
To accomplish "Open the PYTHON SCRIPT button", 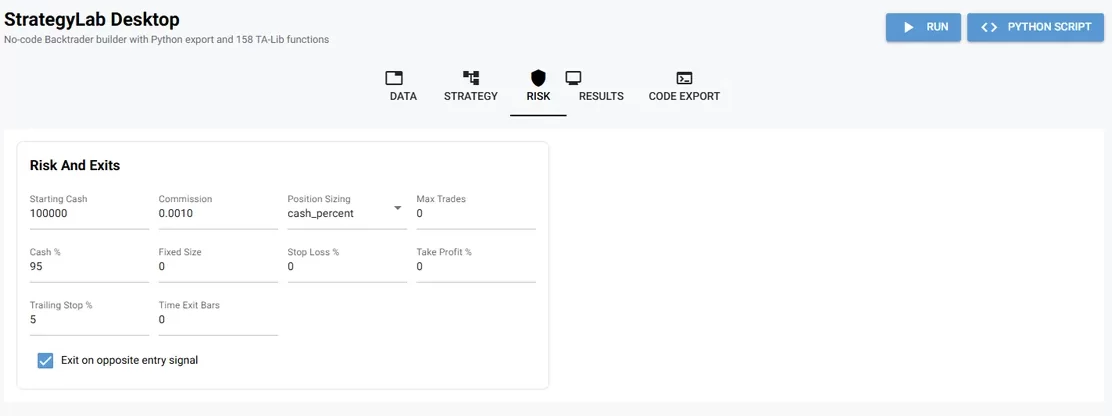I will [x=1035, y=27].
